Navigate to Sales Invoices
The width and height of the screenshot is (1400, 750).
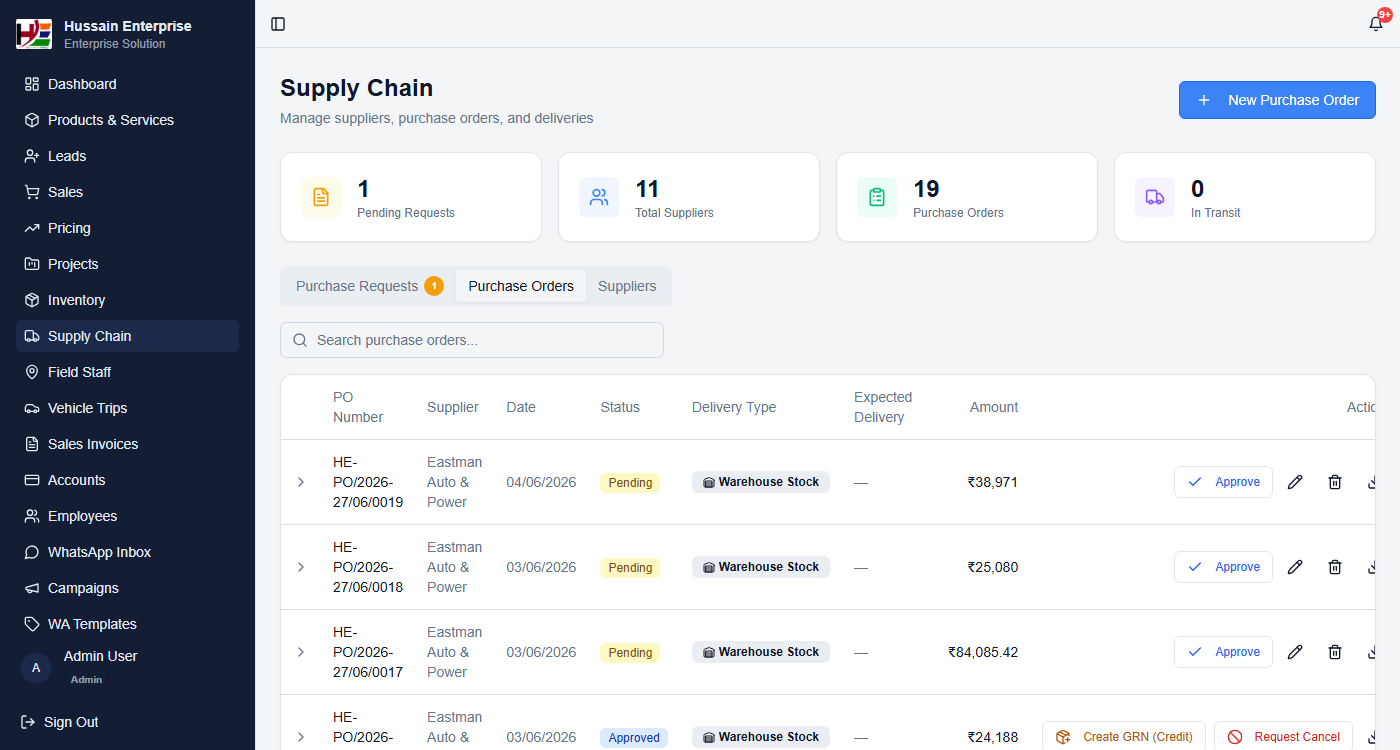pyautogui.click(x=127, y=444)
